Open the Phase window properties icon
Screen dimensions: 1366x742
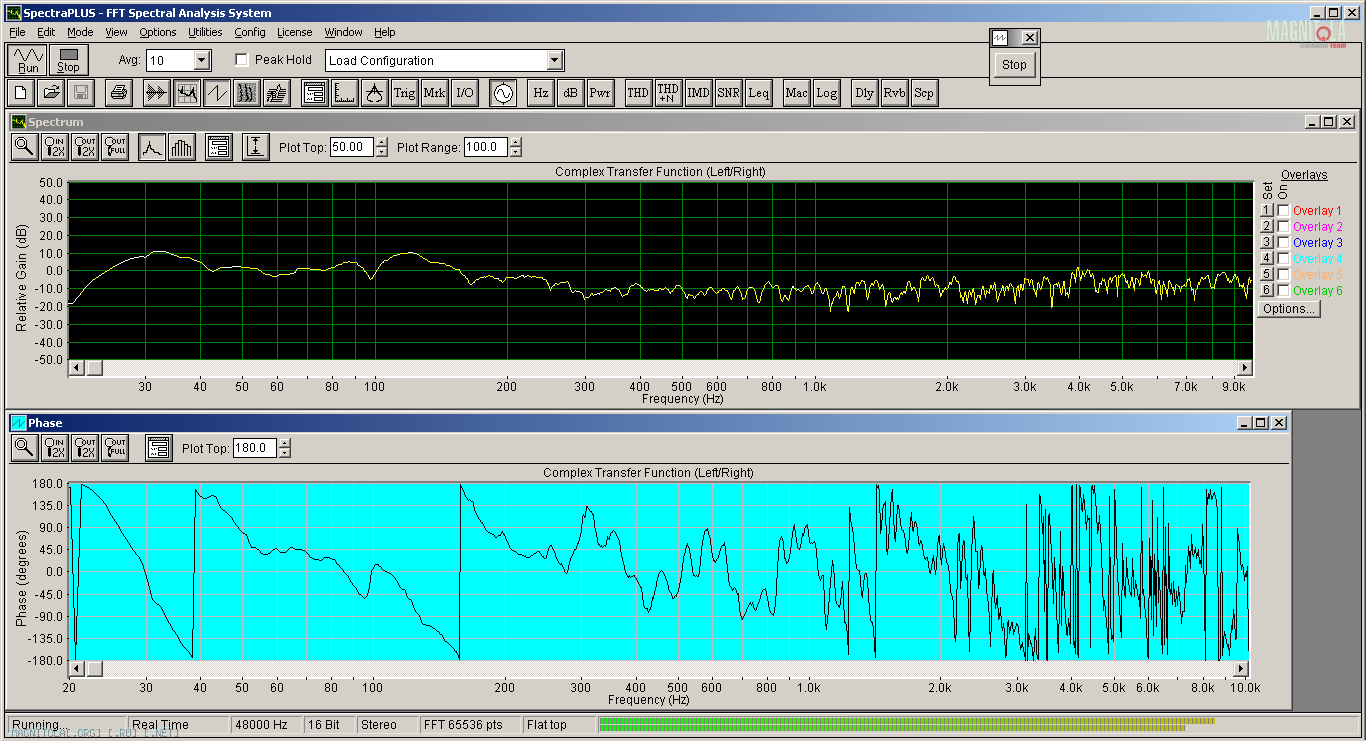[158, 447]
